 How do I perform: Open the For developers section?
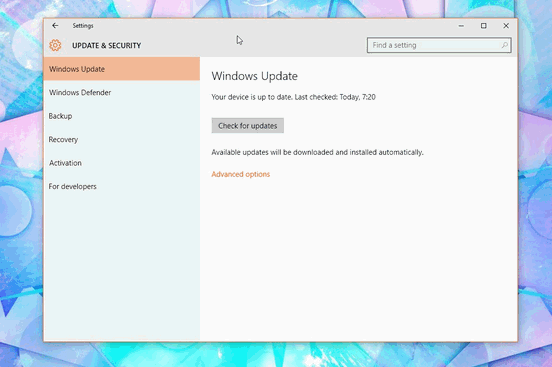[x=122, y=186]
